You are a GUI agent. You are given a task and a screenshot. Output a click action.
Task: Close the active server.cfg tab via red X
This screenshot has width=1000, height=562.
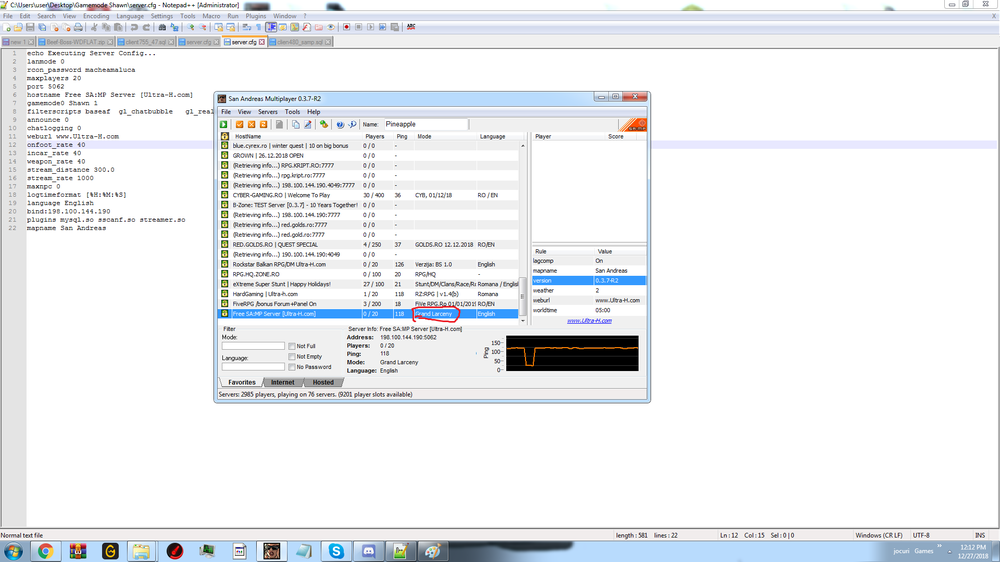pos(261,42)
